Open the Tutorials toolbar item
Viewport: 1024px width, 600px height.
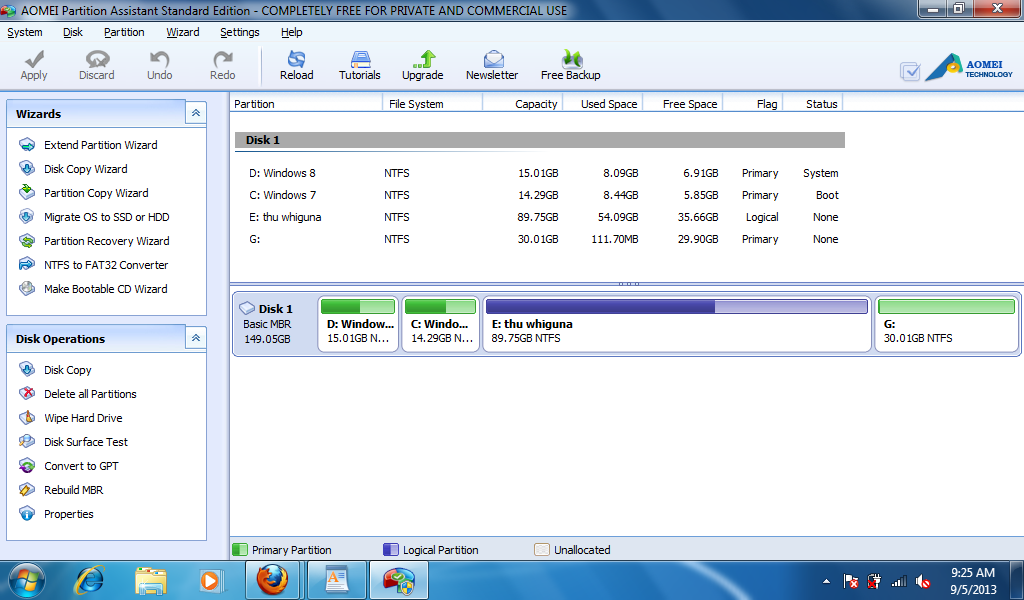tap(360, 65)
